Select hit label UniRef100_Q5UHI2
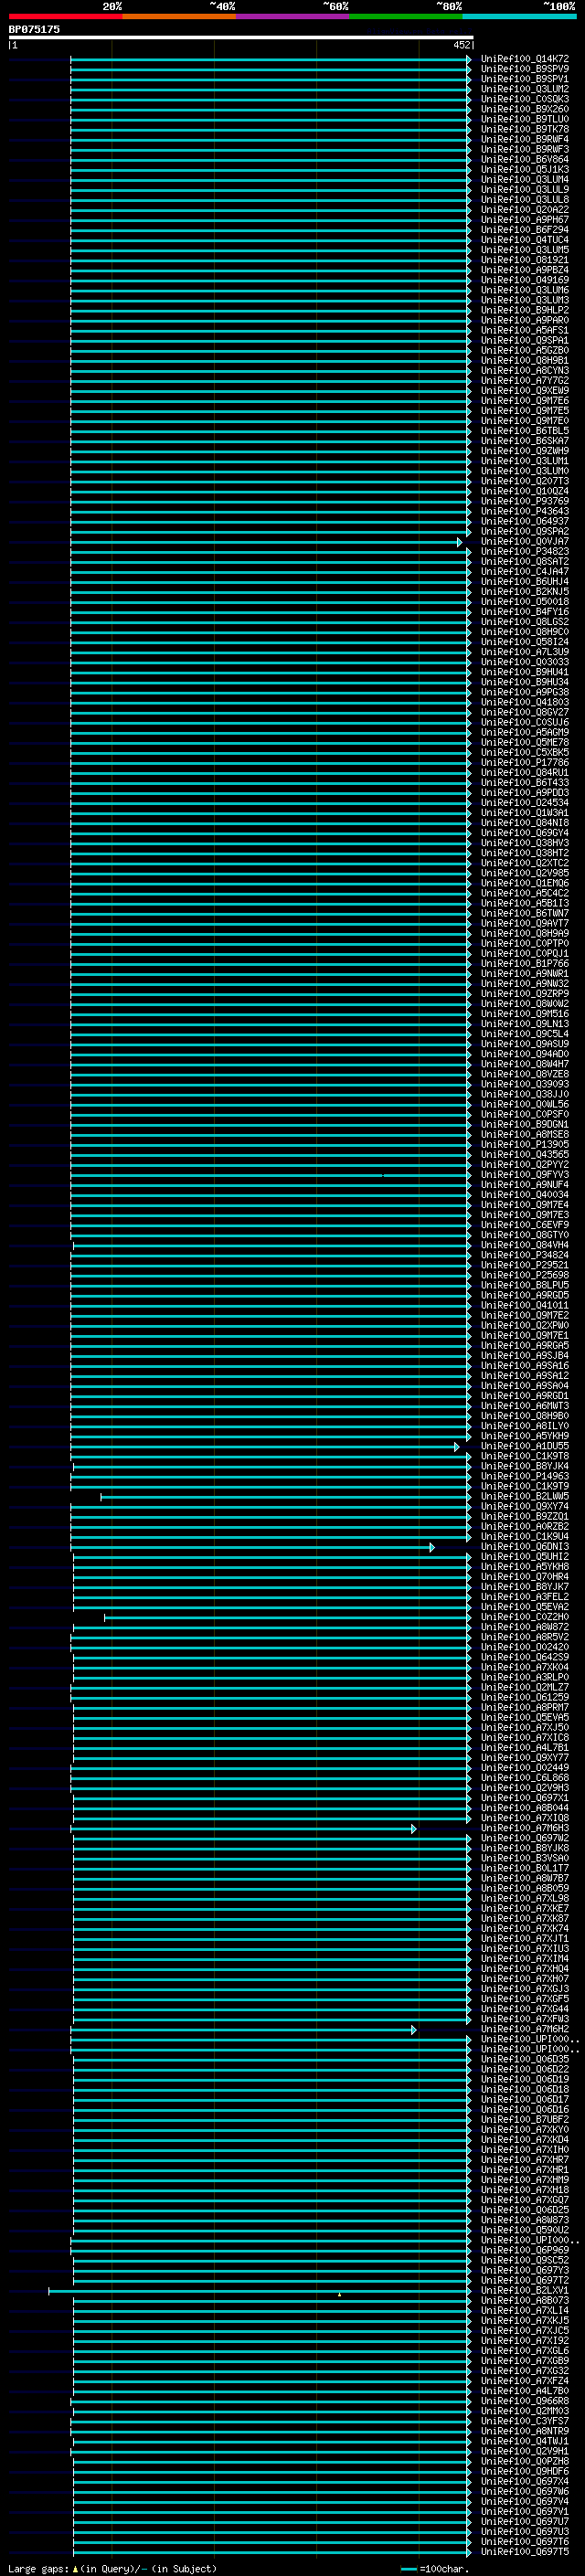Viewport: 585px width, 2576px height. point(524,1557)
